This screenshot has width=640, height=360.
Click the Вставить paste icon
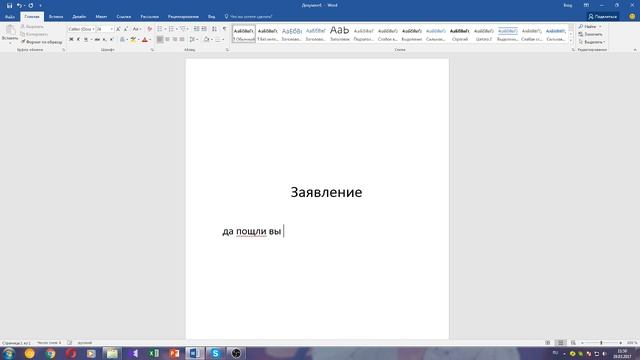[10, 30]
